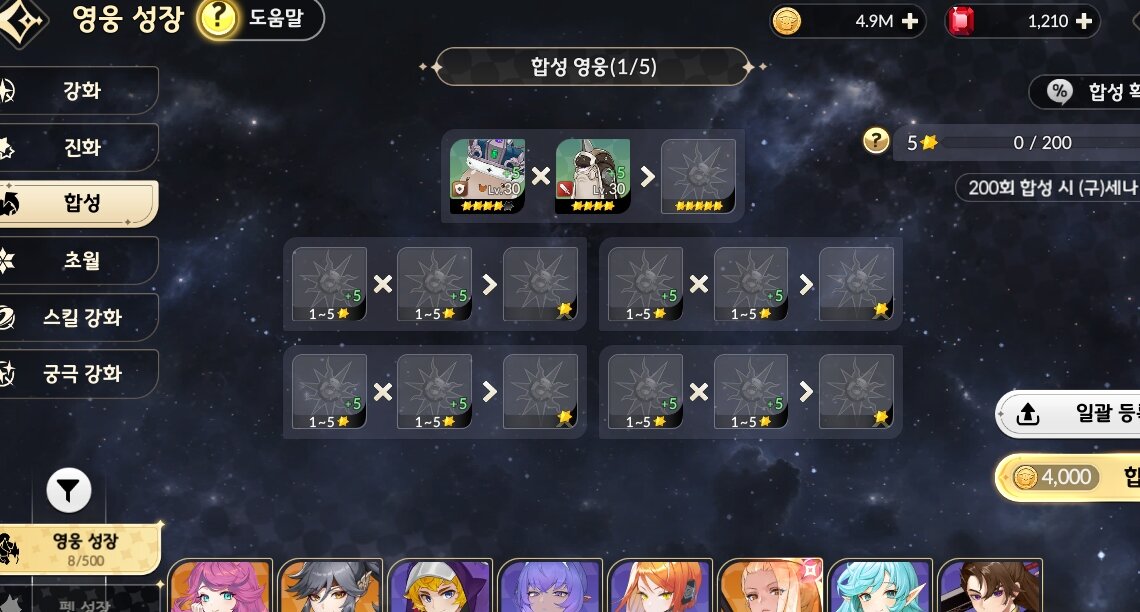
Task: Click the 4,000 gold fusion button
Action: tap(1067, 478)
